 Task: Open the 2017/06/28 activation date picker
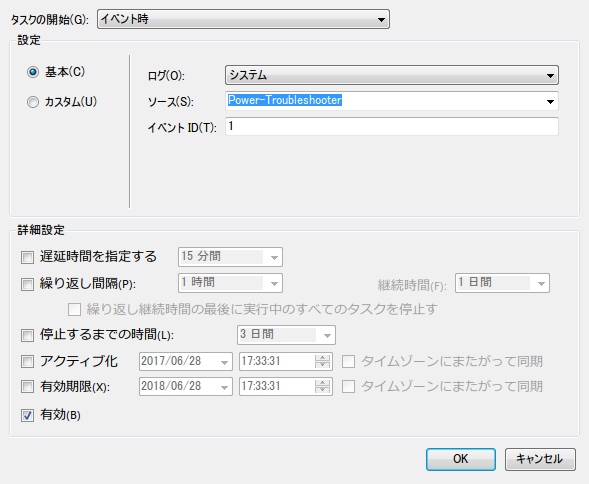[186, 361]
